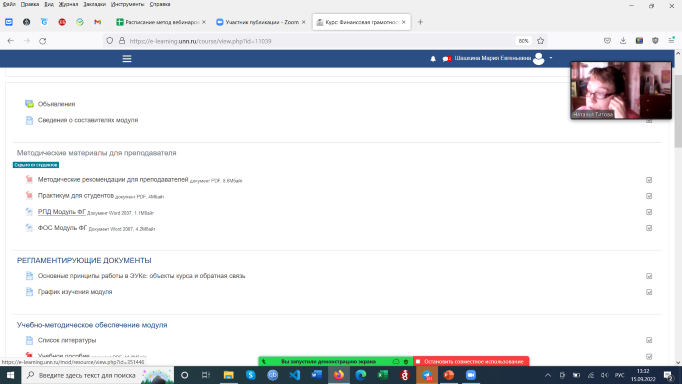The width and height of the screenshot is (682, 384).
Task: Mark График изучения модуля as complete
Action: 649,292
